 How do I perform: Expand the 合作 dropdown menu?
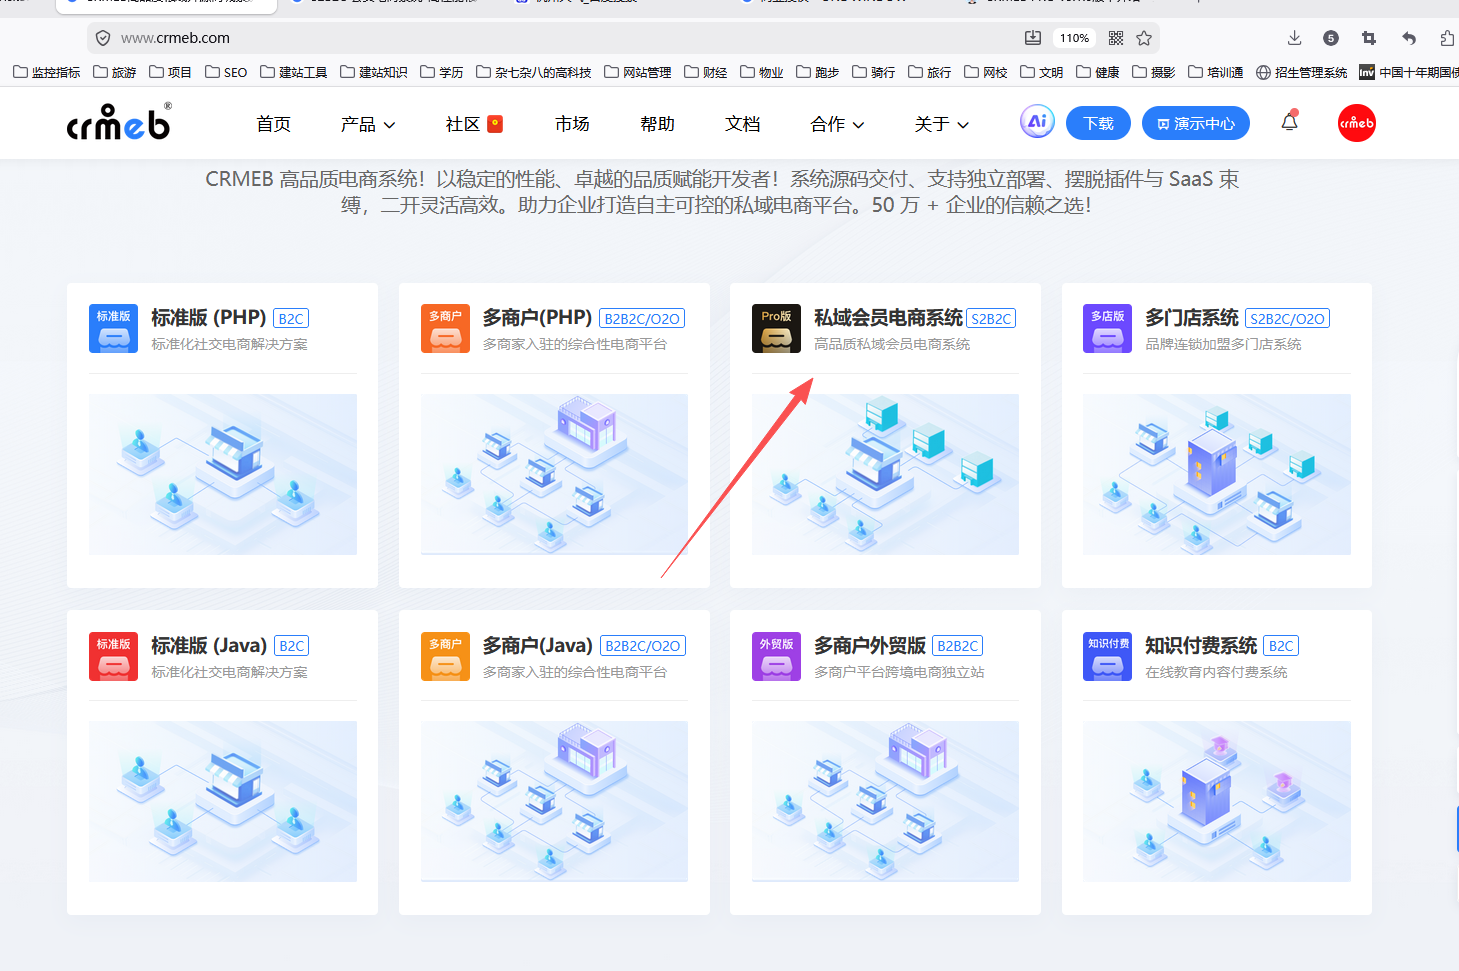837,124
